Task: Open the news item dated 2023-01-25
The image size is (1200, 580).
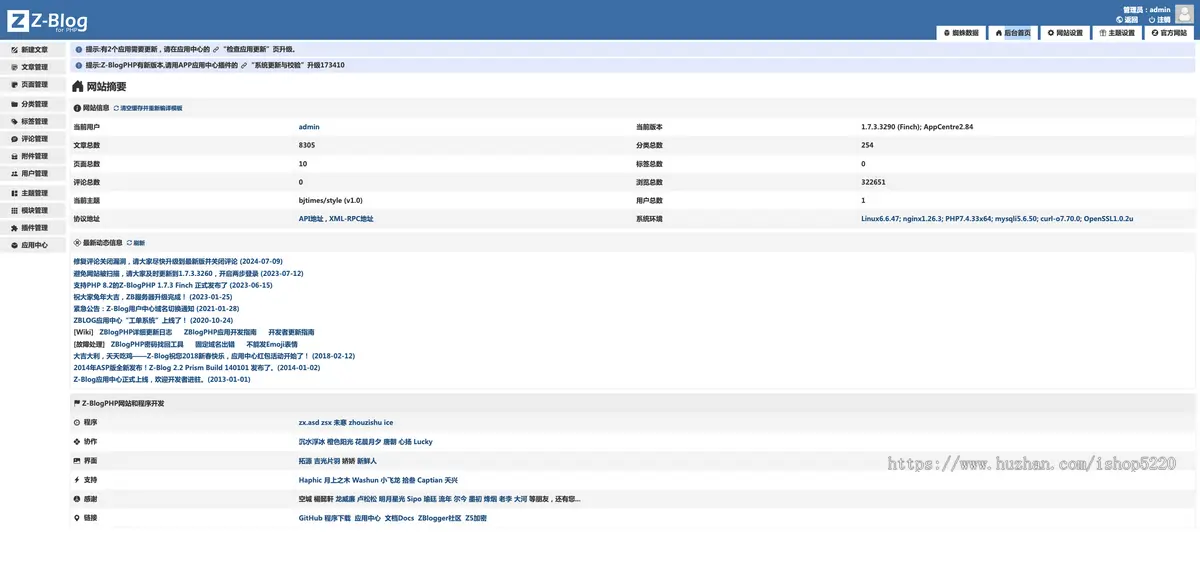Action: pos(153,297)
